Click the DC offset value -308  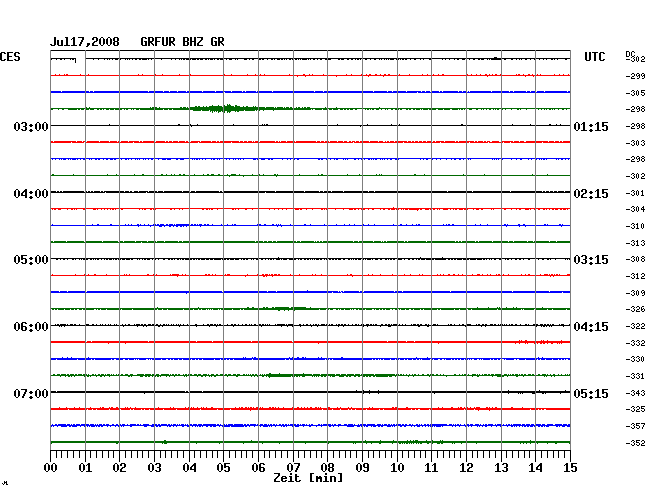[635, 259]
